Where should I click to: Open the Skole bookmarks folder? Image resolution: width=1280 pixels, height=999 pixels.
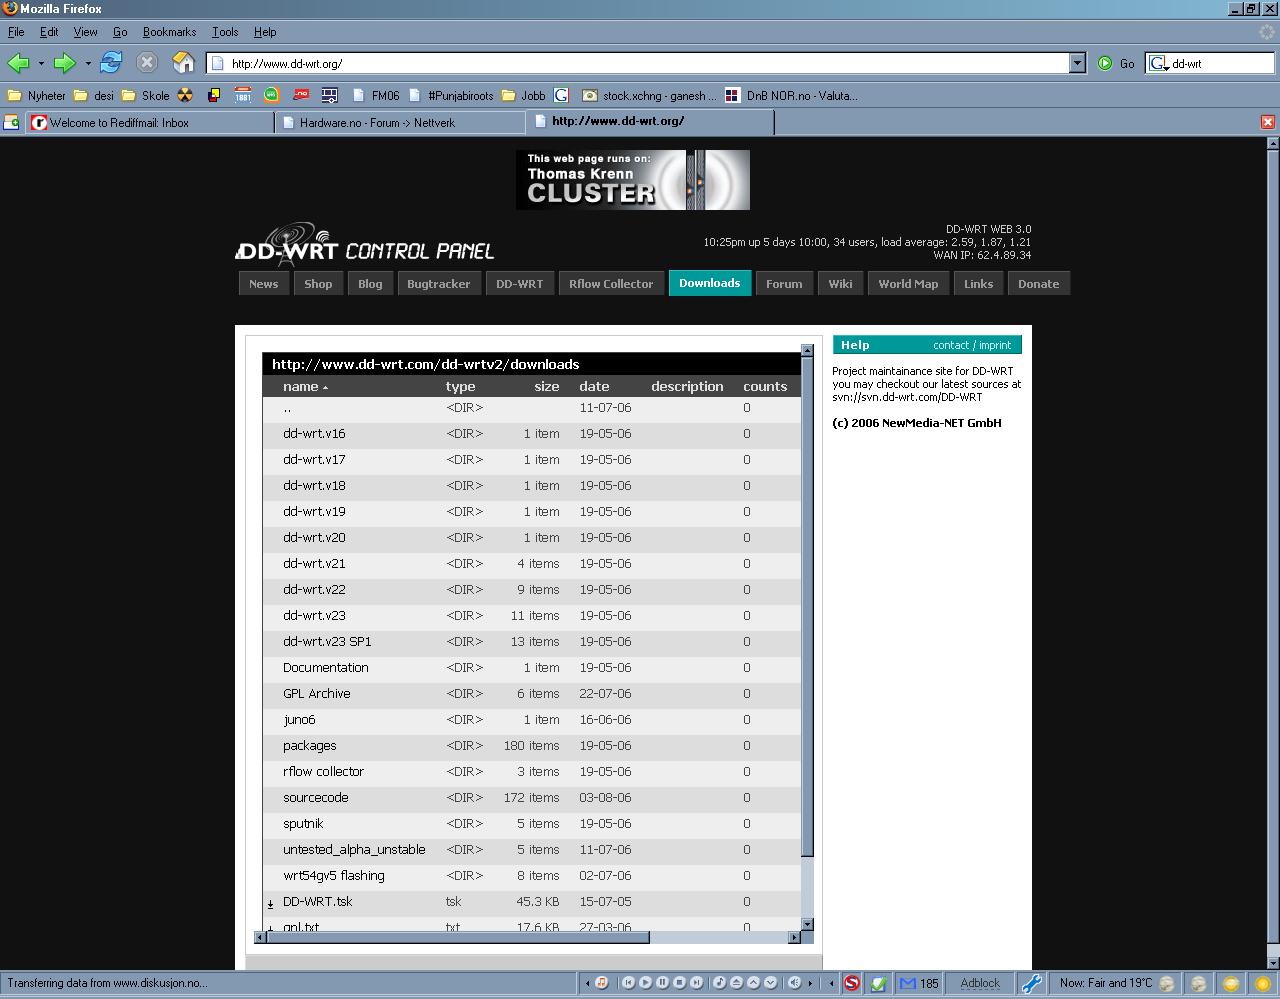pos(146,96)
